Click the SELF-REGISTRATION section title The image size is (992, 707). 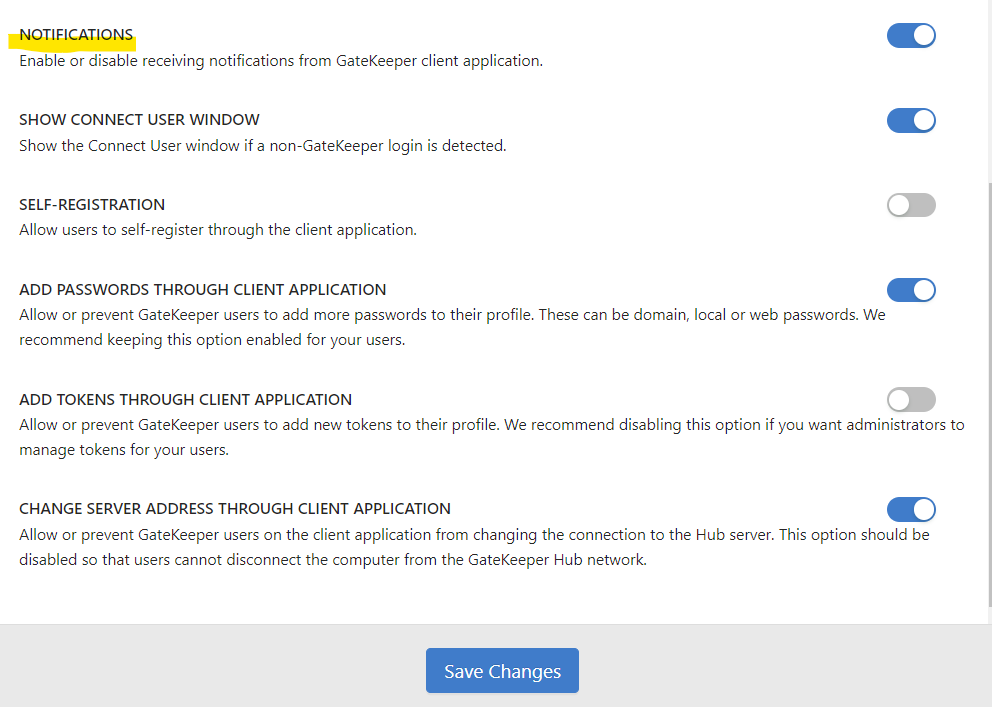91,204
